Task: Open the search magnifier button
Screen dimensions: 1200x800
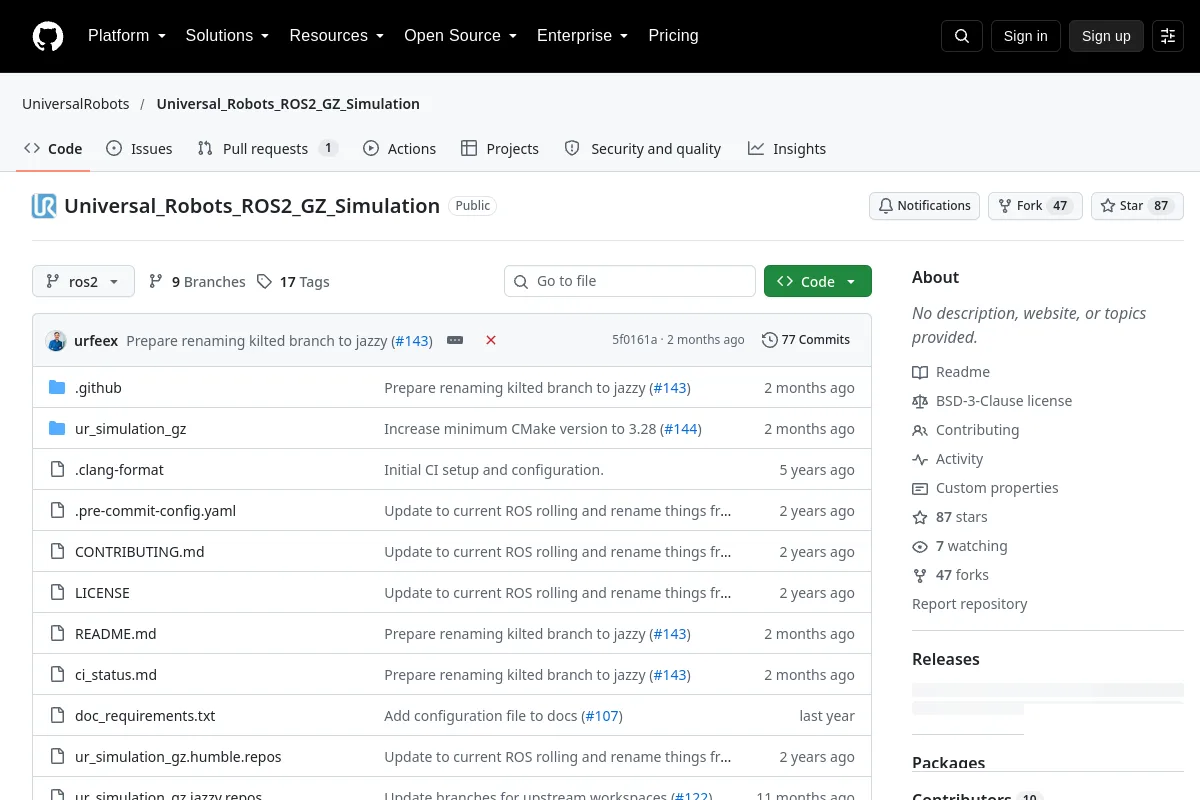Action: [x=962, y=36]
